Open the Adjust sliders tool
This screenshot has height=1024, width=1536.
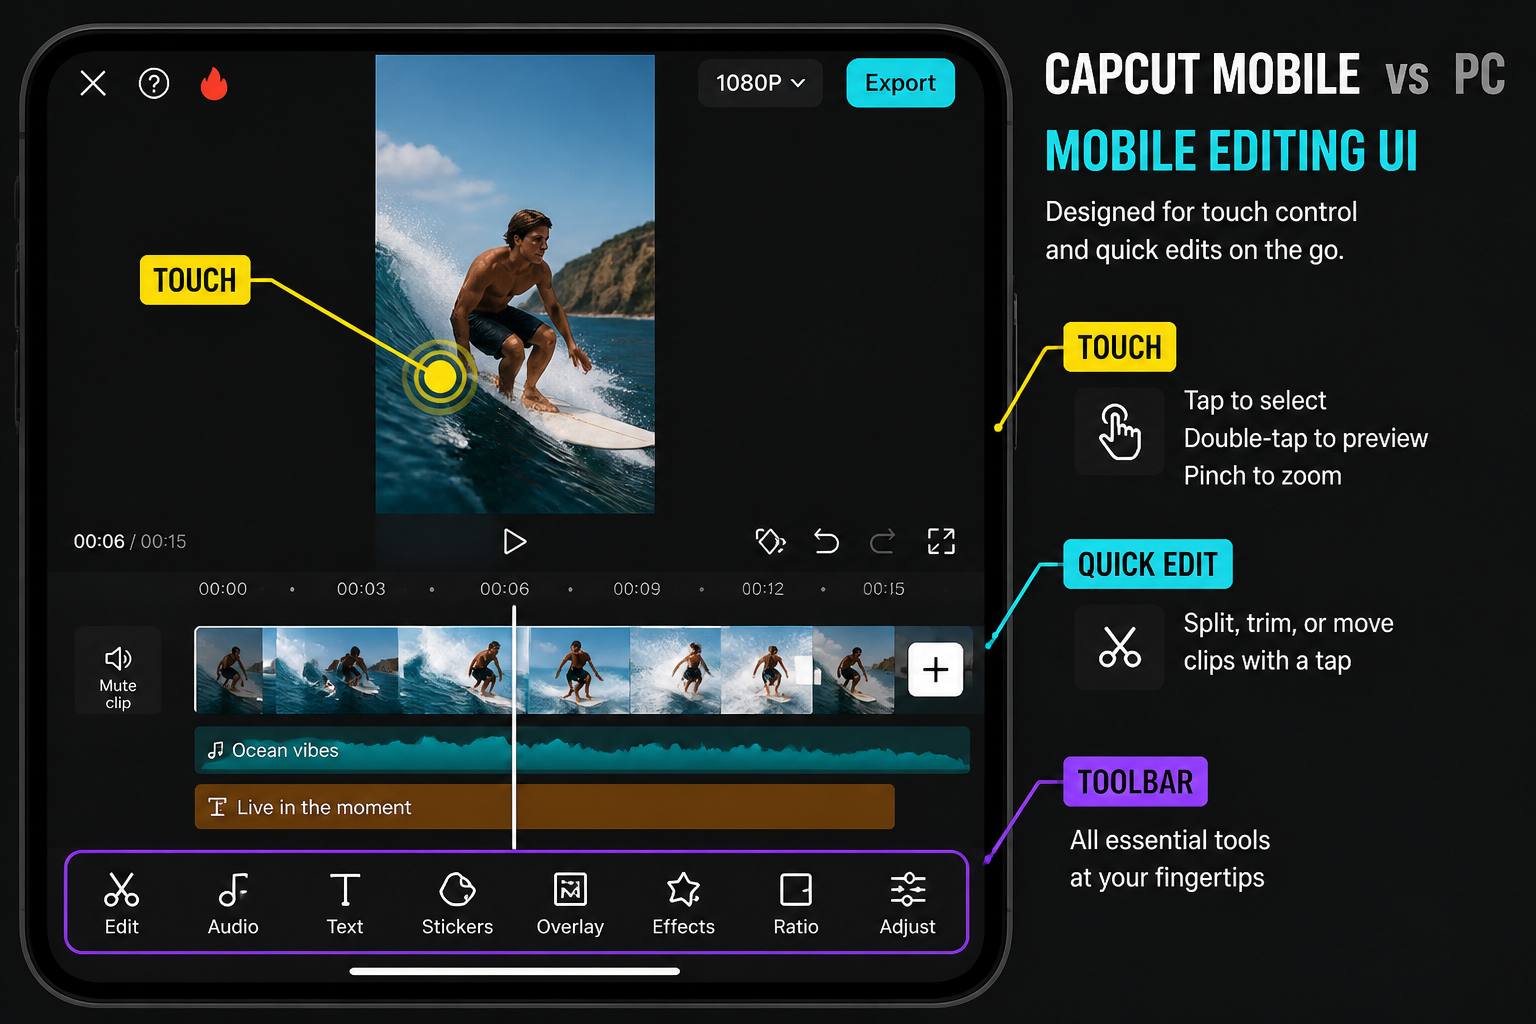(907, 903)
